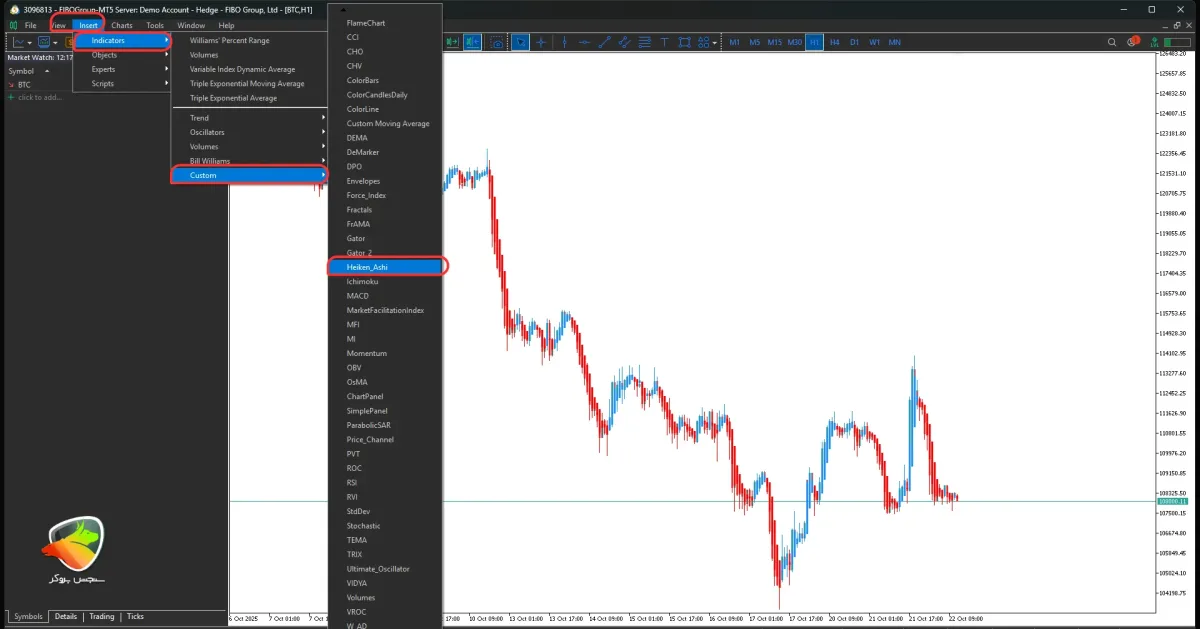Open the Help menu
The image size is (1200, 629).
click(x=226, y=25)
